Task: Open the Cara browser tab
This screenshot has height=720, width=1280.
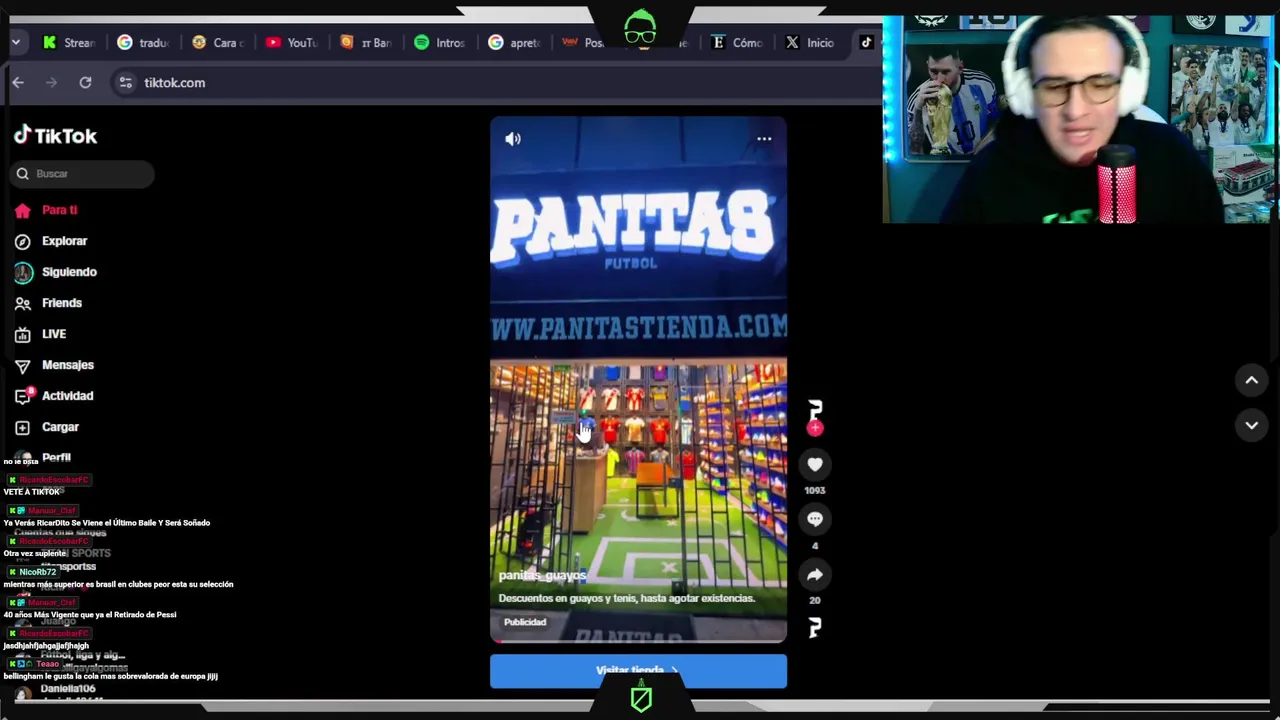Action: (217, 43)
